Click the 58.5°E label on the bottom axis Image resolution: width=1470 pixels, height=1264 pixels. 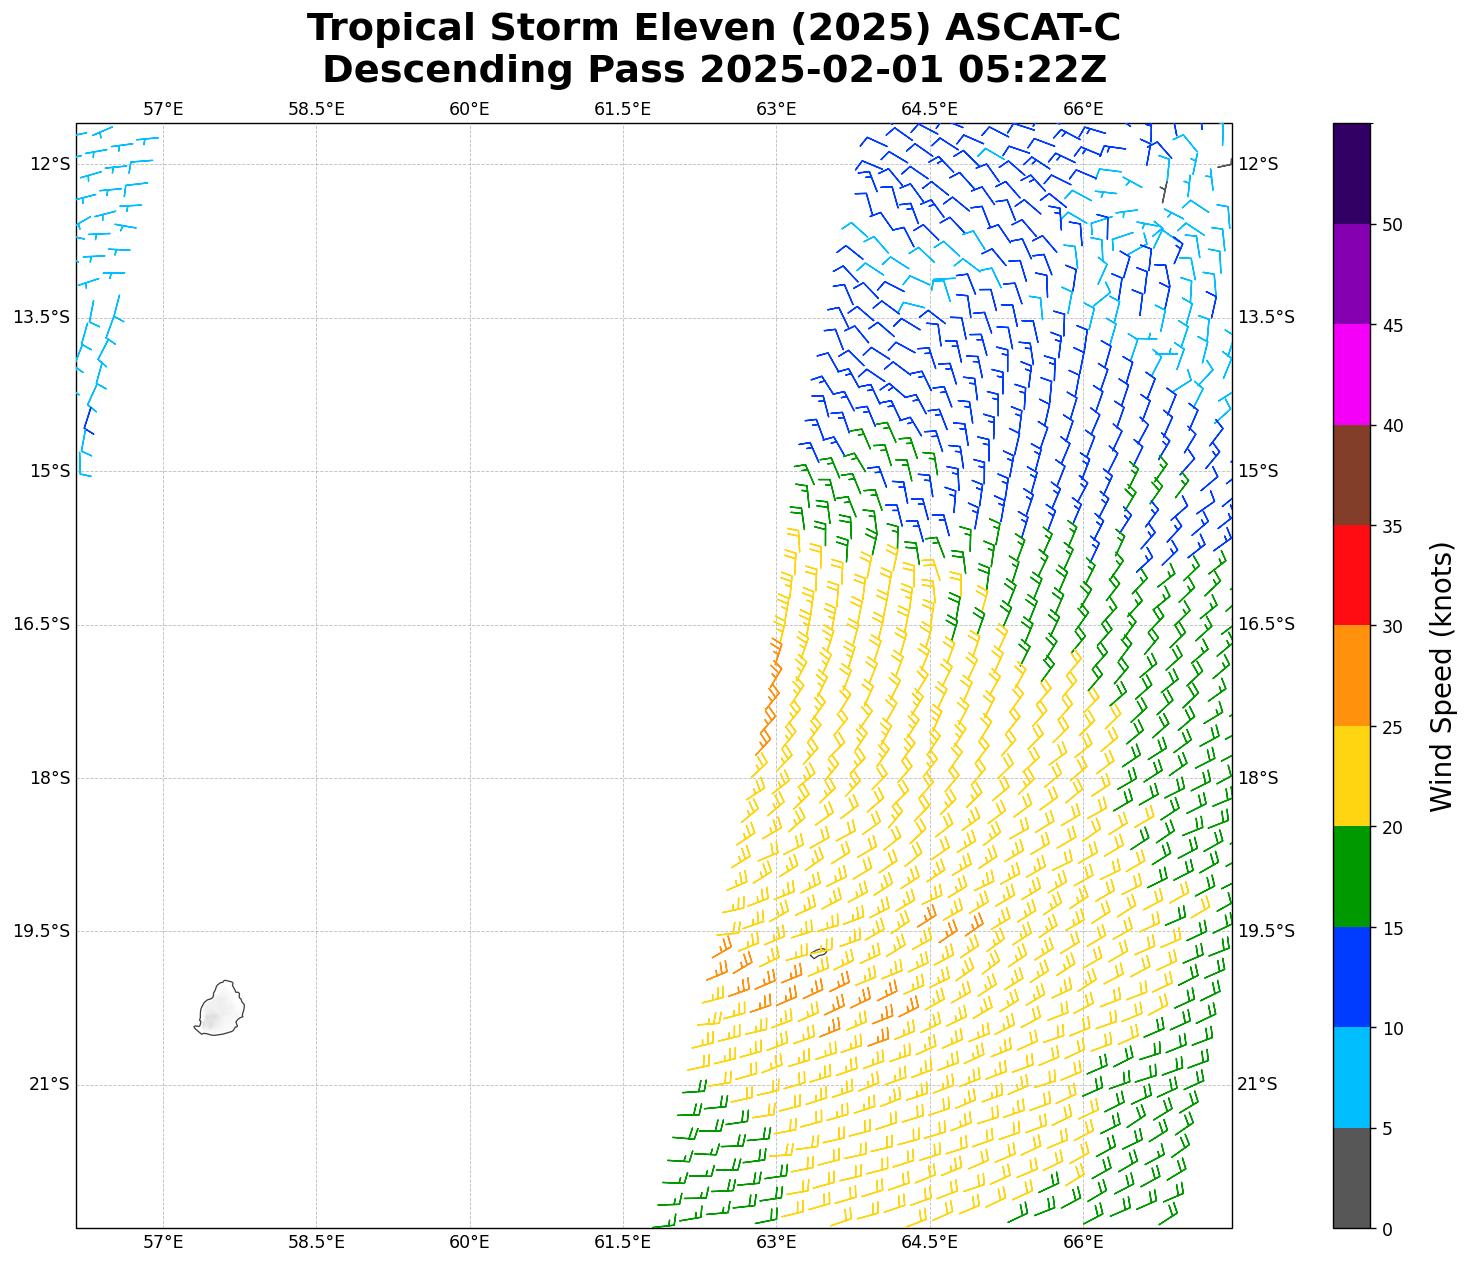click(316, 1242)
